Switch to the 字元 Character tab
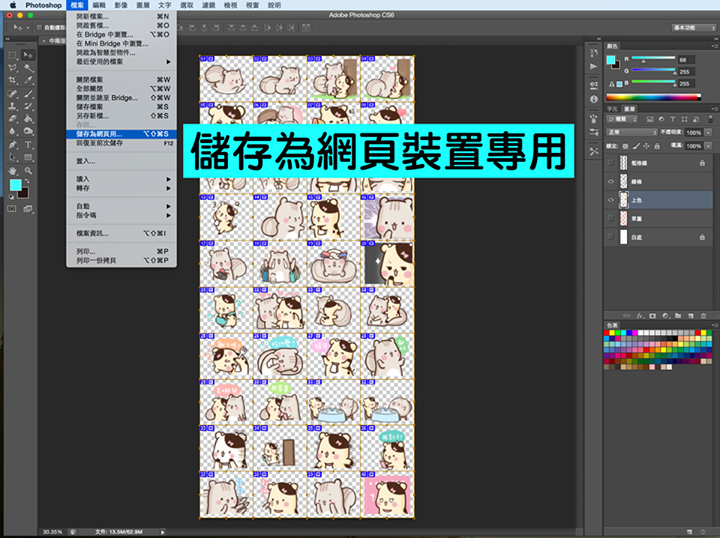Viewport: 720px width, 538px height. click(612, 109)
